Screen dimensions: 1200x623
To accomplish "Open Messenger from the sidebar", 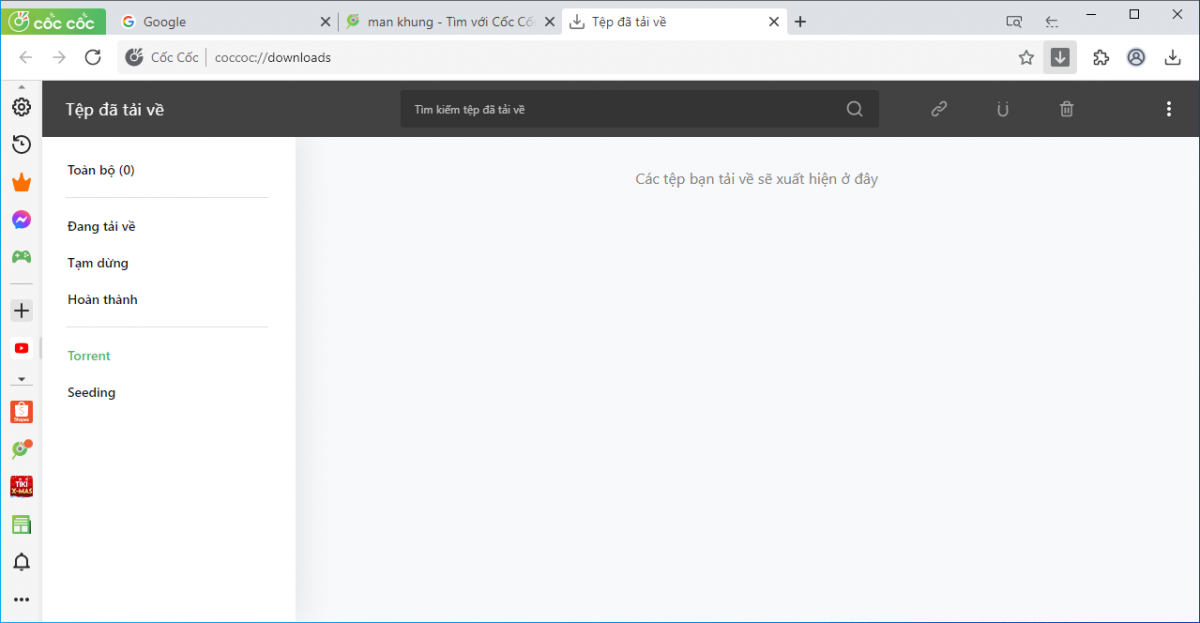I will pyautogui.click(x=21, y=219).
